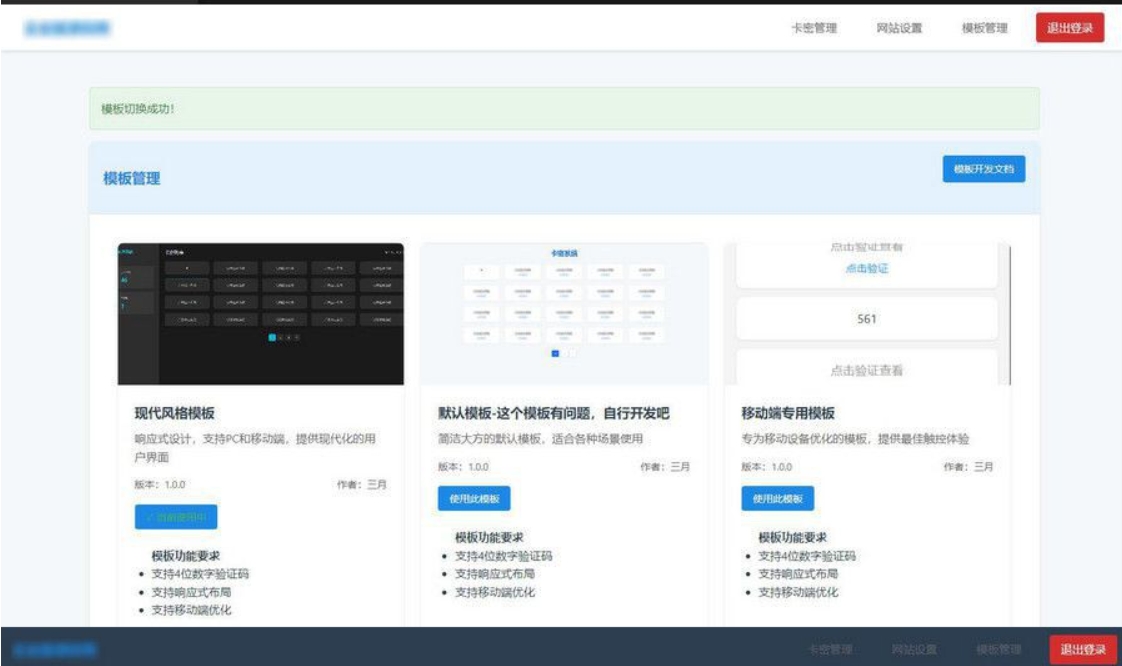The image size is (1122, 666).
Task: Click the 模板管理 panel heading
Action: tap(131, 179)
